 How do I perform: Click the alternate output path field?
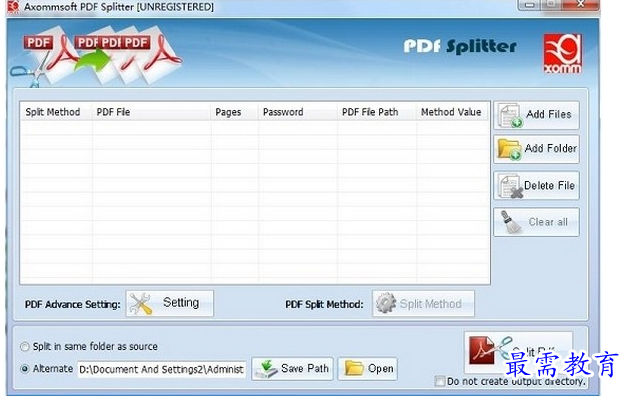[x=162, y=369]
